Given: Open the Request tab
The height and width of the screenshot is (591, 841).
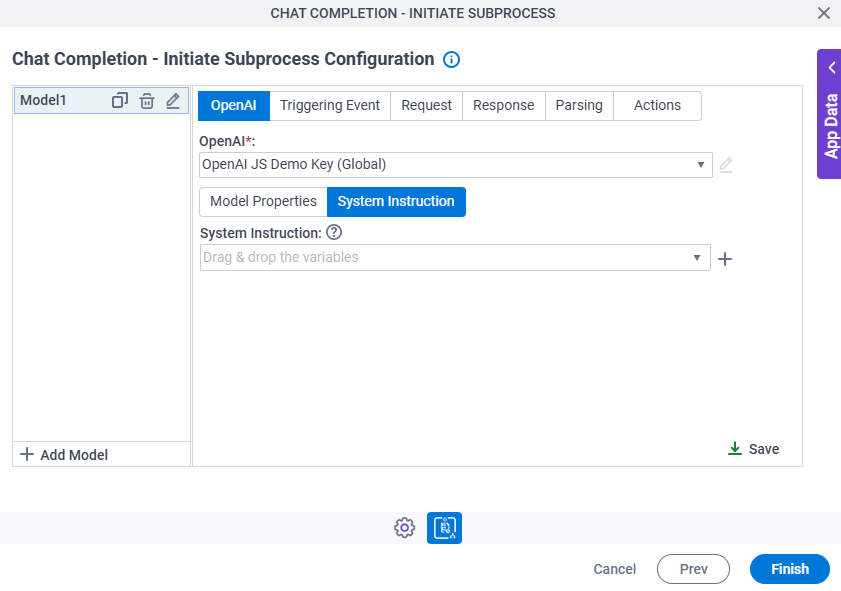Looking at the screenshot, I should pos(426,105).
